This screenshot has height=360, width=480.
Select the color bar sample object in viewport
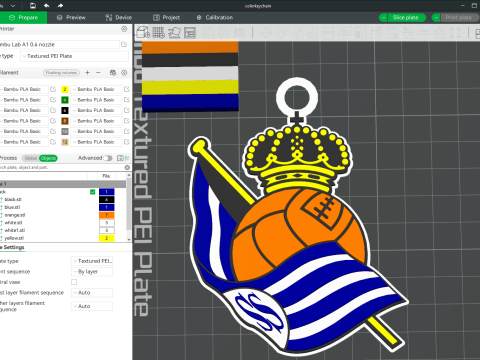click(x=190, y=76)
